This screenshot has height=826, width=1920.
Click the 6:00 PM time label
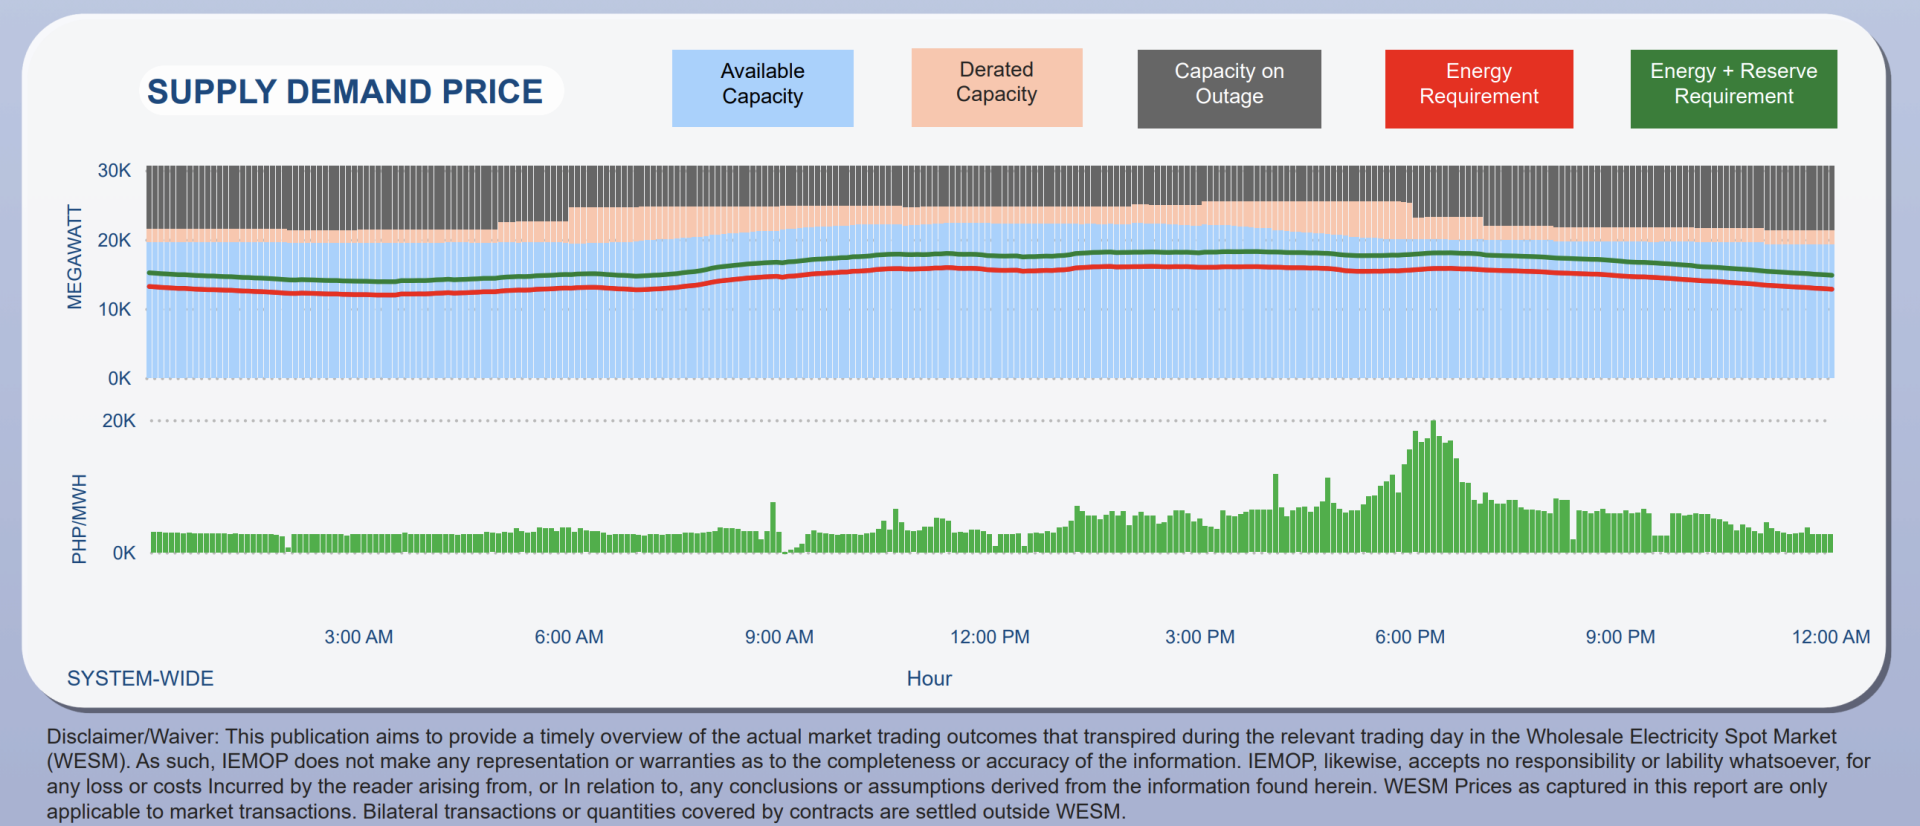[1409, 637]
